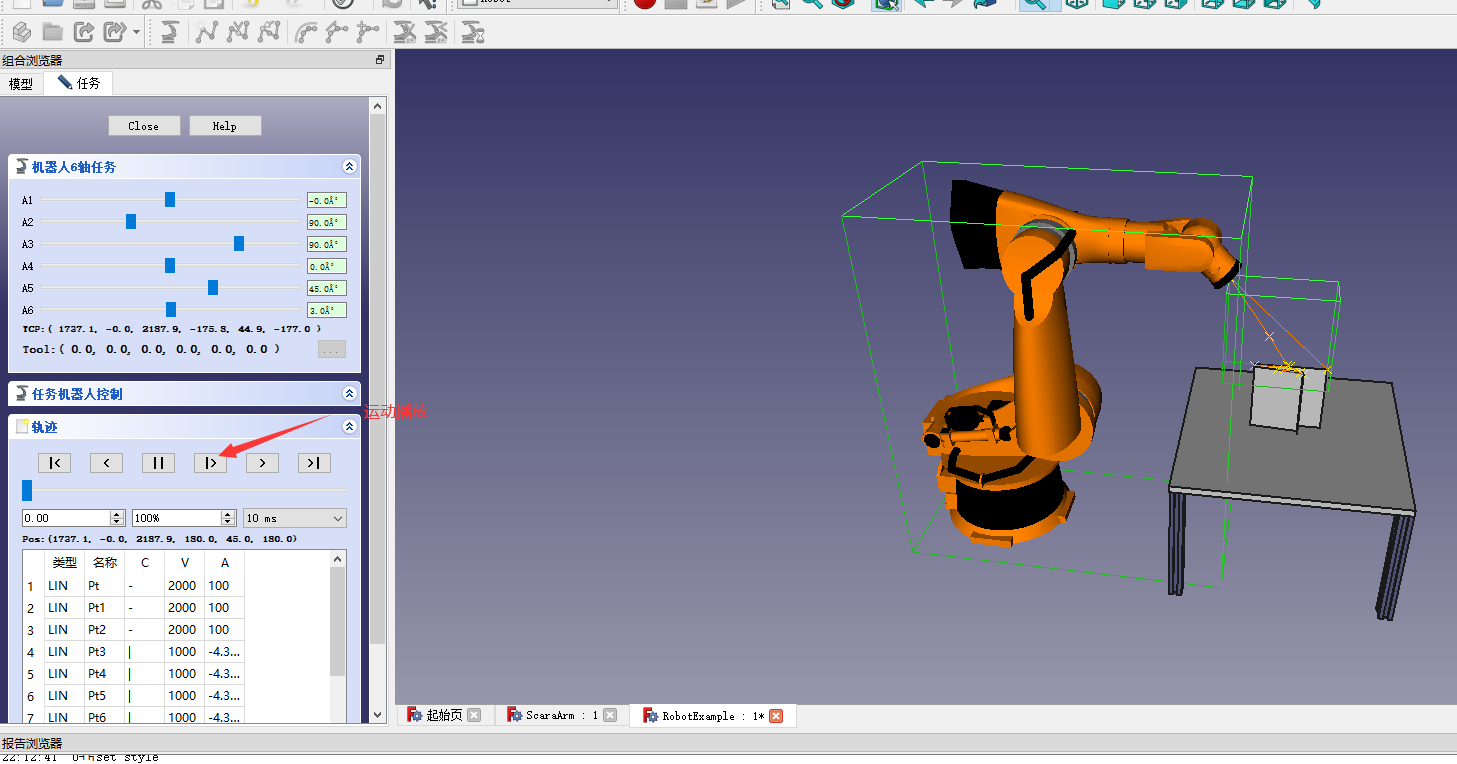Screen dimensions: 1457x764
Task: Click the third trajectory polyline icon
Action: coord(268,32)
